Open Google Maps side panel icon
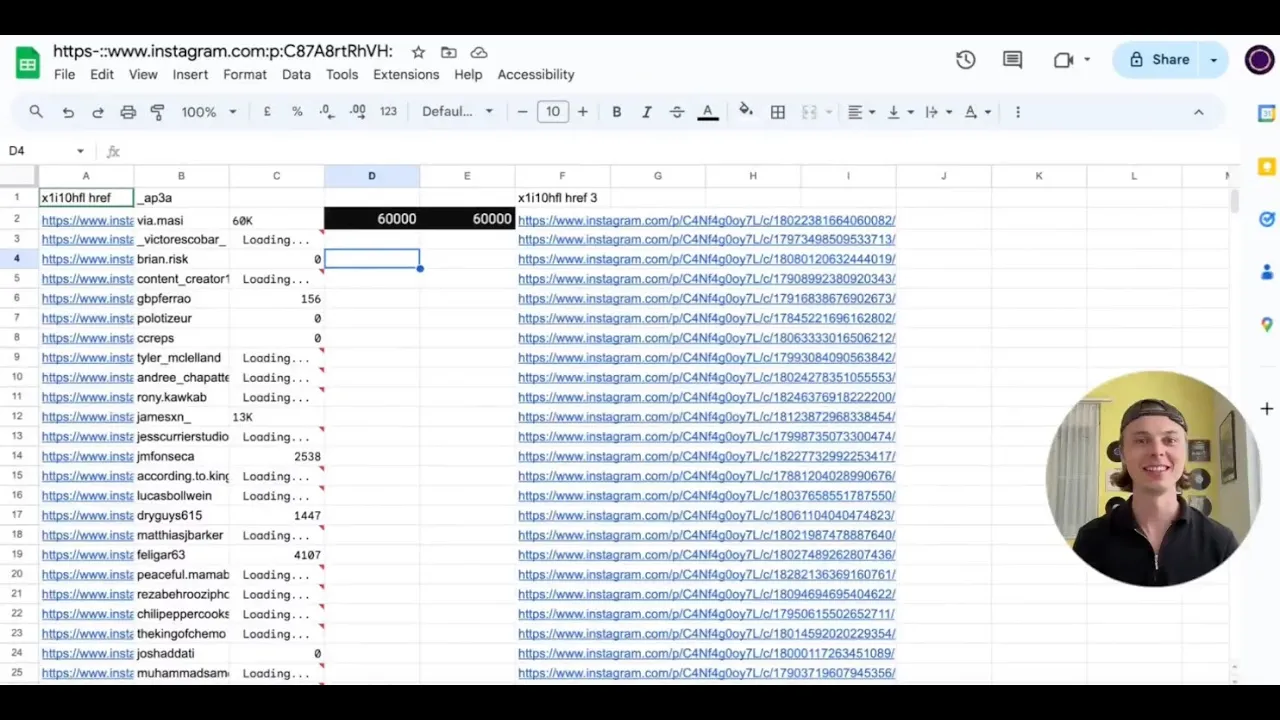This screenshot has width=1280, height=720. tap(1266, 325)
